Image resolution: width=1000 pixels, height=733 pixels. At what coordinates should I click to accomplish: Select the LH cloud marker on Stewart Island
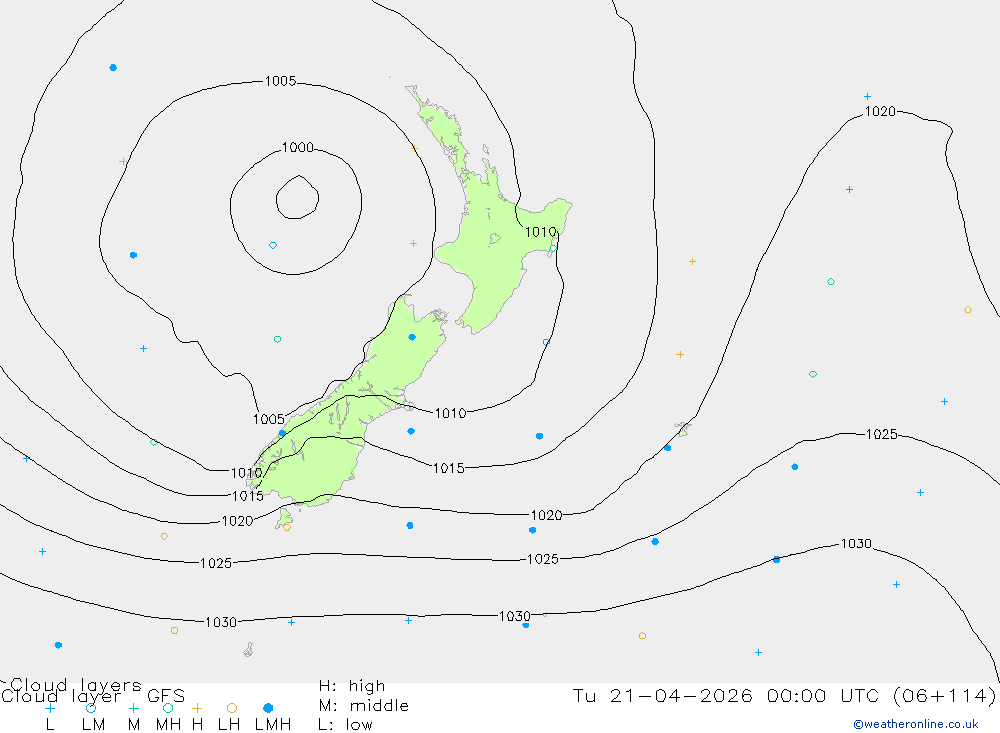point(287,528)
